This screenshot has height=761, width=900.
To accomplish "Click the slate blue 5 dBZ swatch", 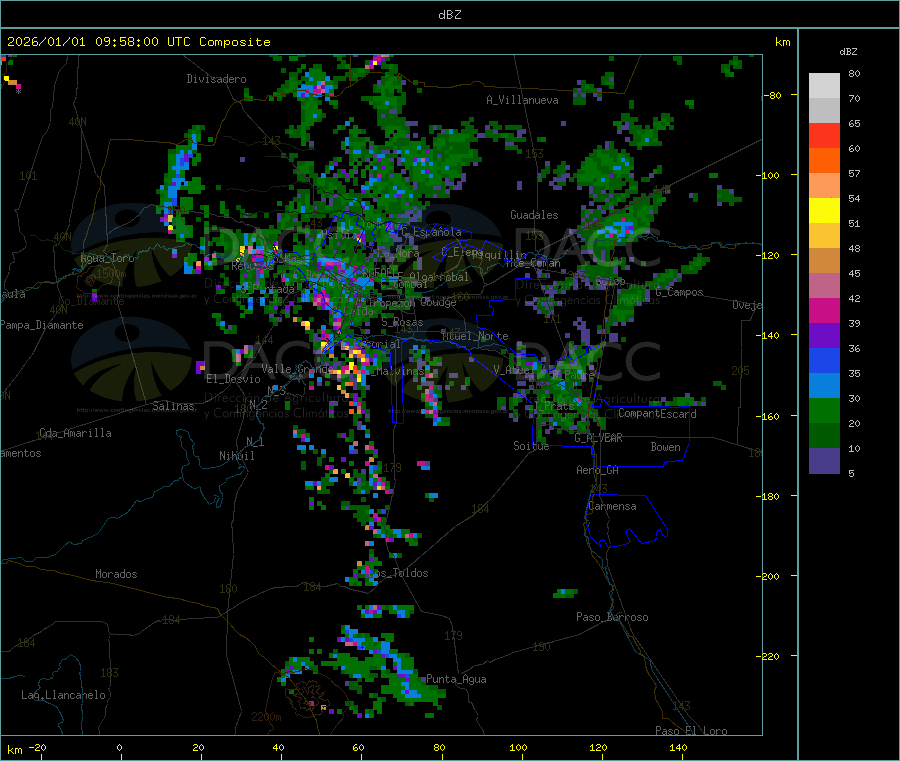I will [824, 461].
